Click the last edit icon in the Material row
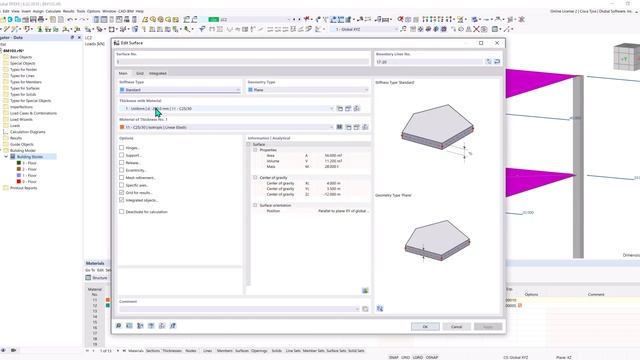Image resolution: width=640 pixels, height=360 pixels. pos(365,127)
